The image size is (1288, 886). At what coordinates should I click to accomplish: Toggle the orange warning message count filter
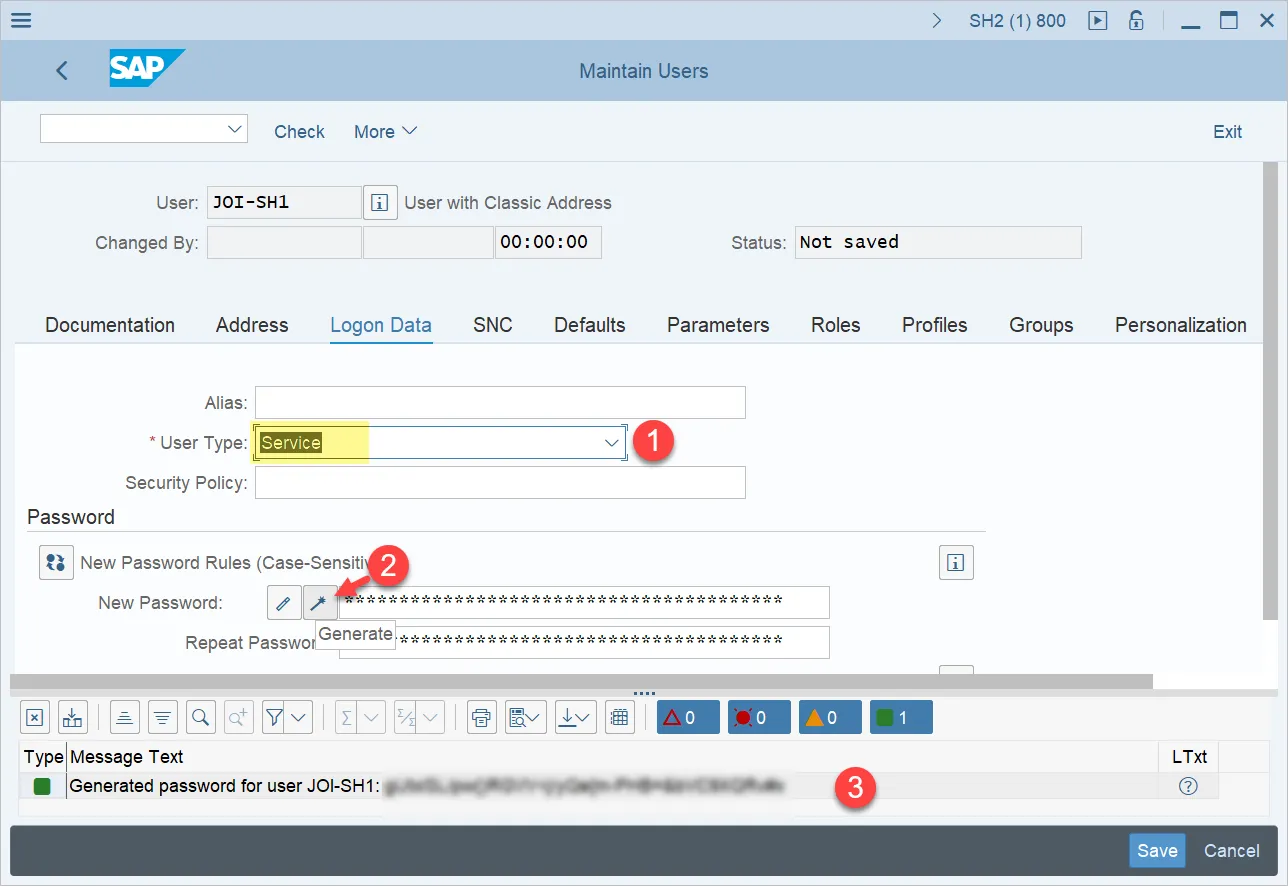pos(830,717)
